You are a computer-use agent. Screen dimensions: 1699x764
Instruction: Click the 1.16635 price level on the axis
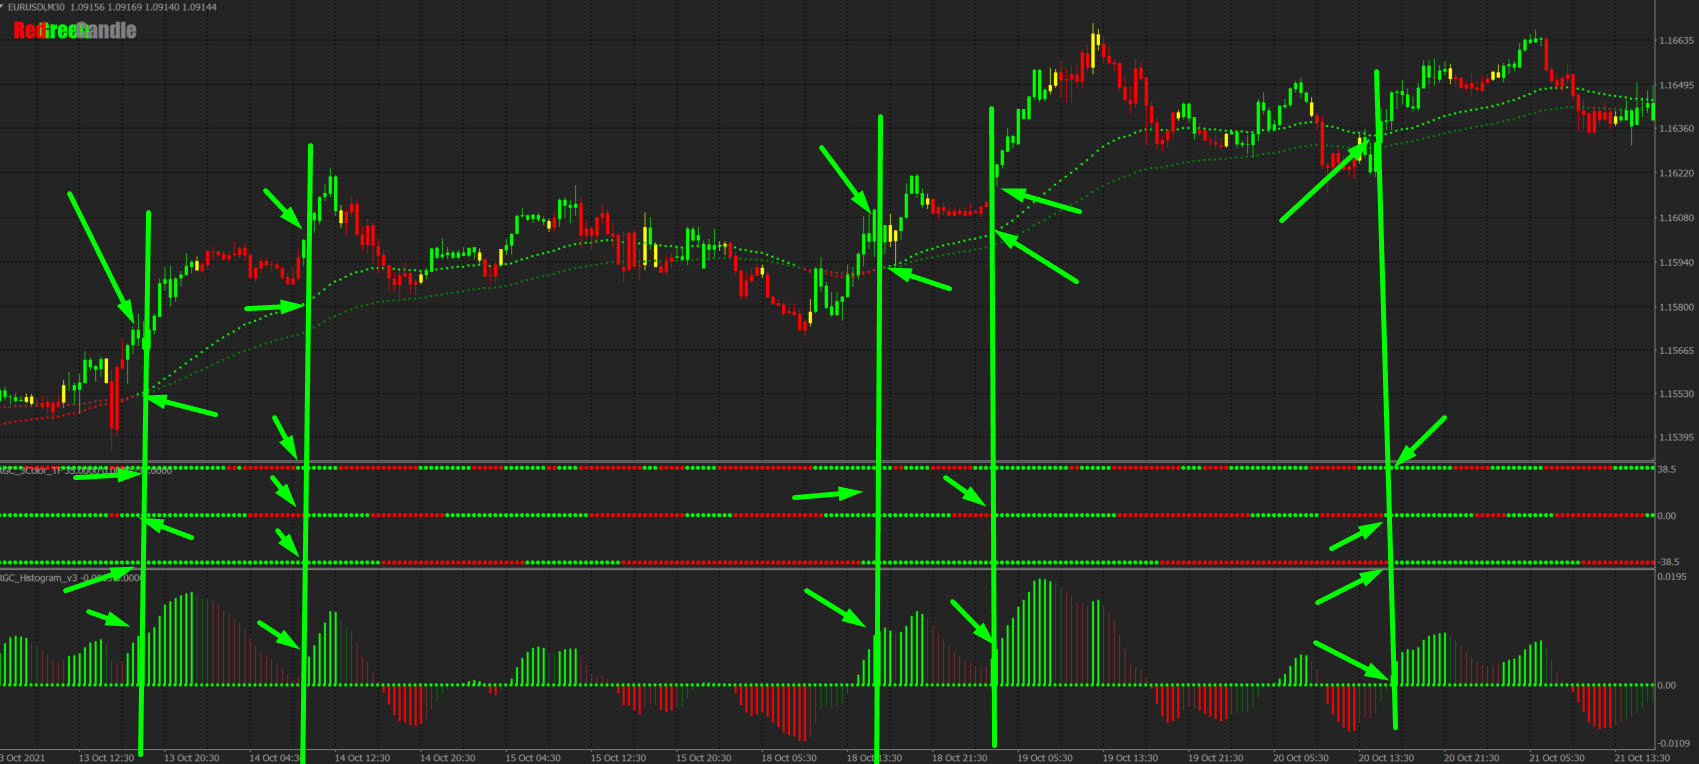pyautogui.click(x=1676, y=41)
